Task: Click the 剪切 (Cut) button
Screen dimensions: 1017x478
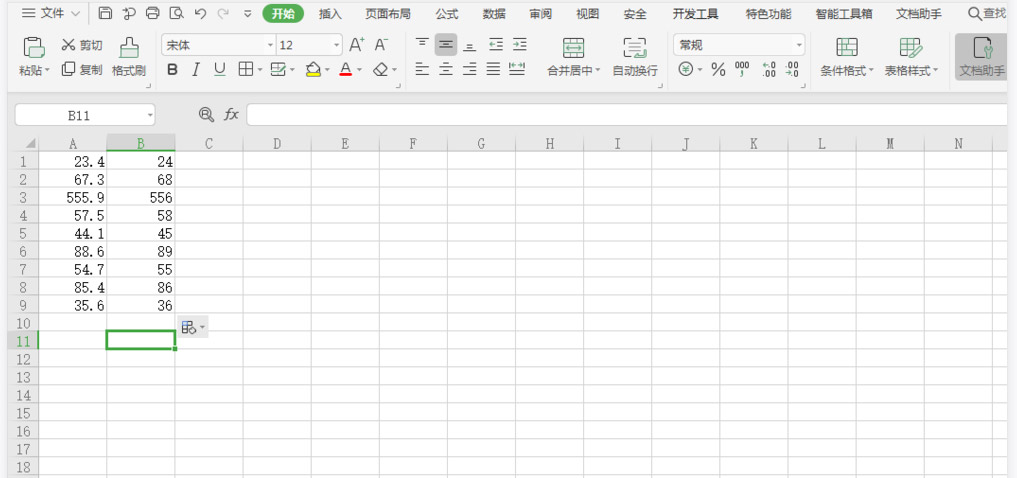Action: [x=81, y=45]
